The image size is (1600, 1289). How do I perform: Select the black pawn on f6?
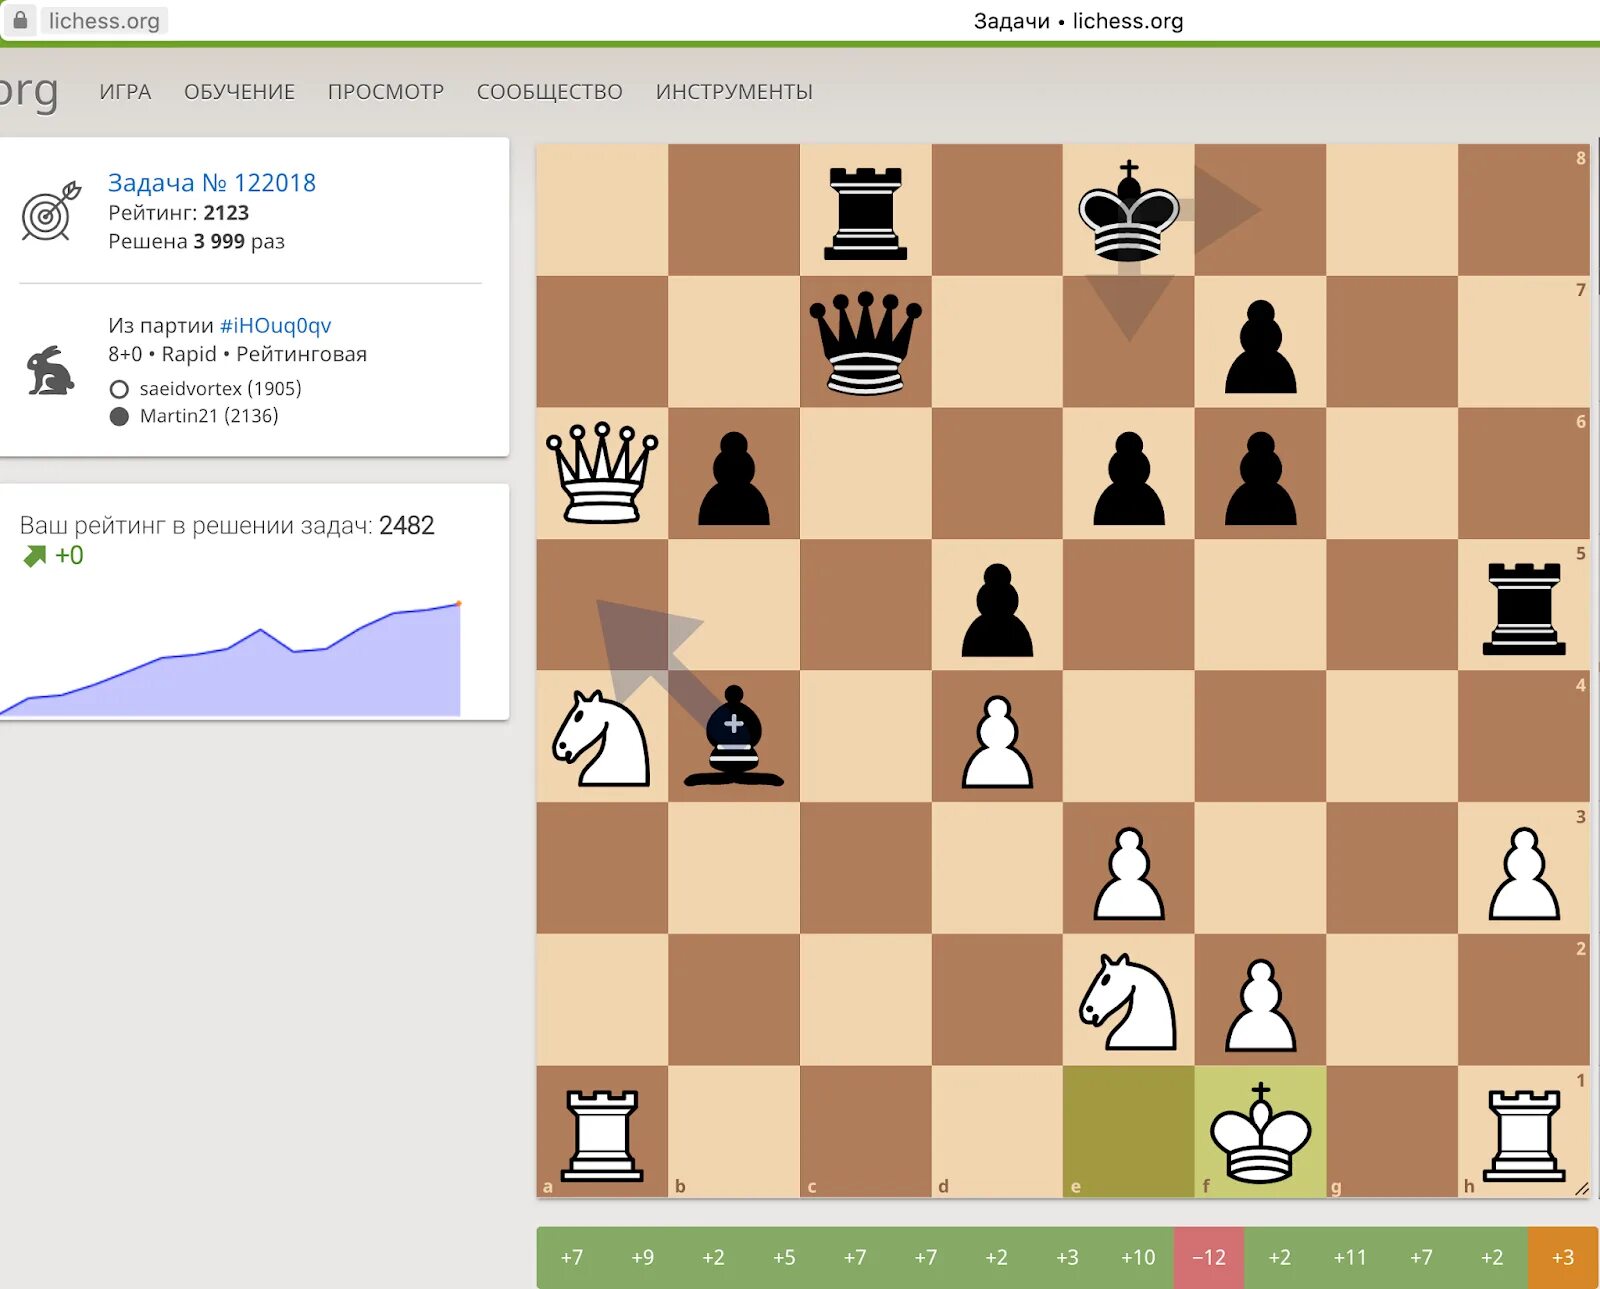pos(1261,477)
